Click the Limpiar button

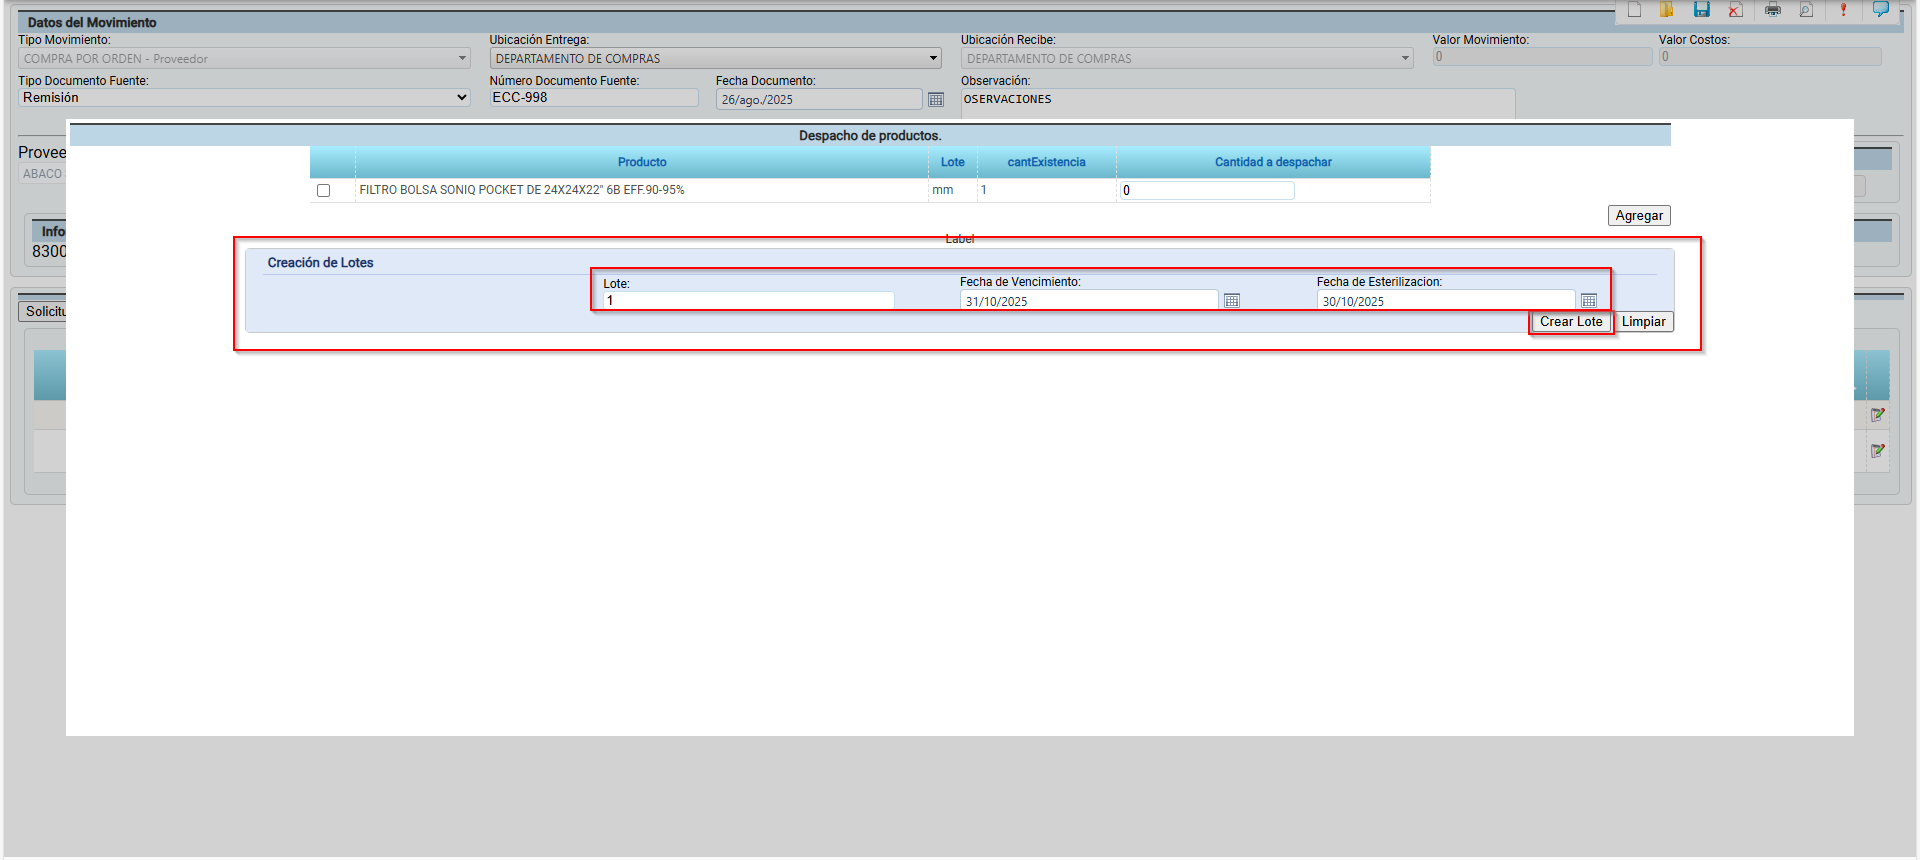[1643, 322]
